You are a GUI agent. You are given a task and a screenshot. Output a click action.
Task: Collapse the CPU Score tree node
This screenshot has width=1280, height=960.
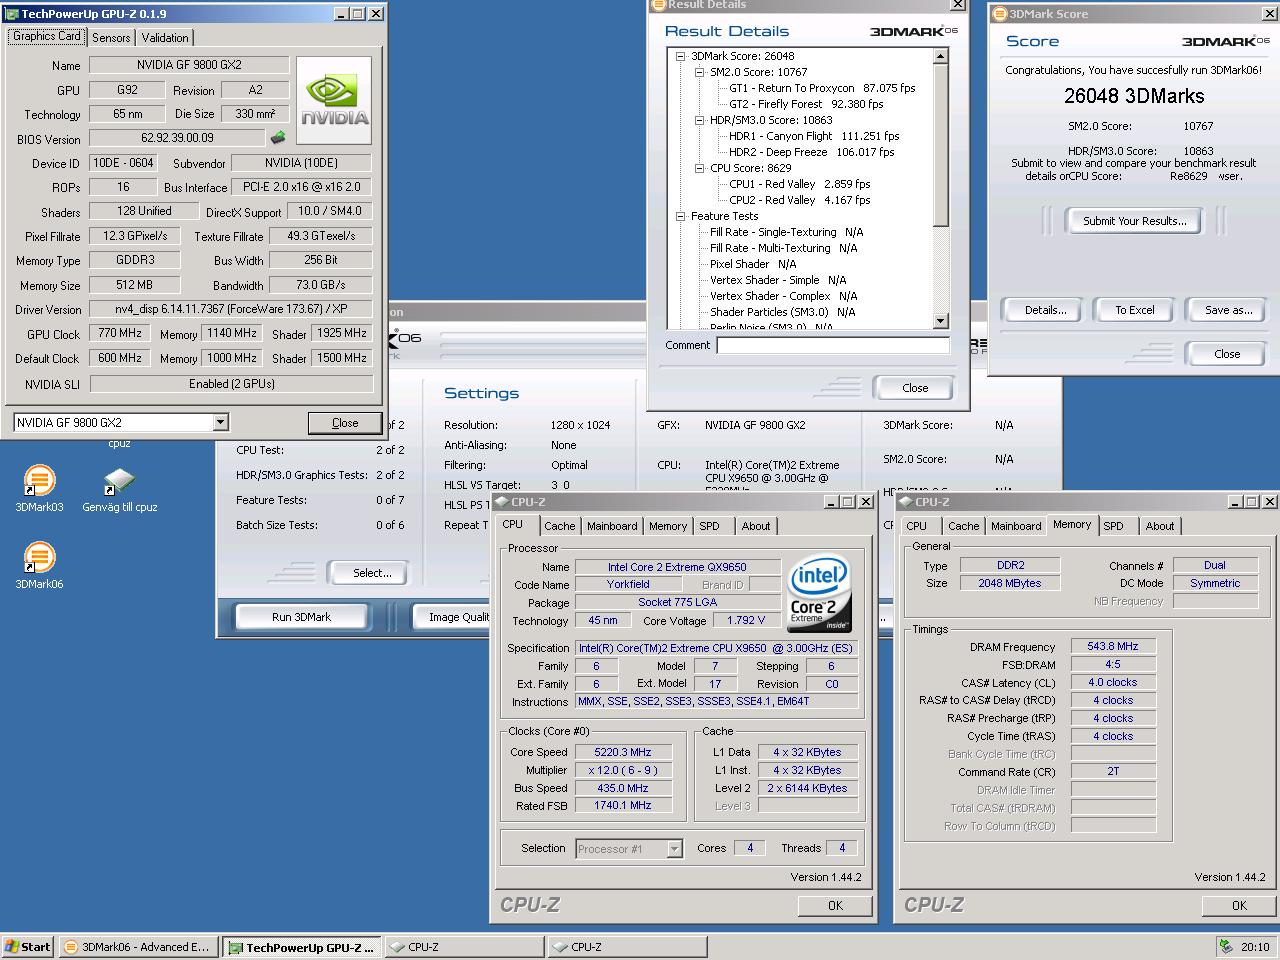[700, 168]
